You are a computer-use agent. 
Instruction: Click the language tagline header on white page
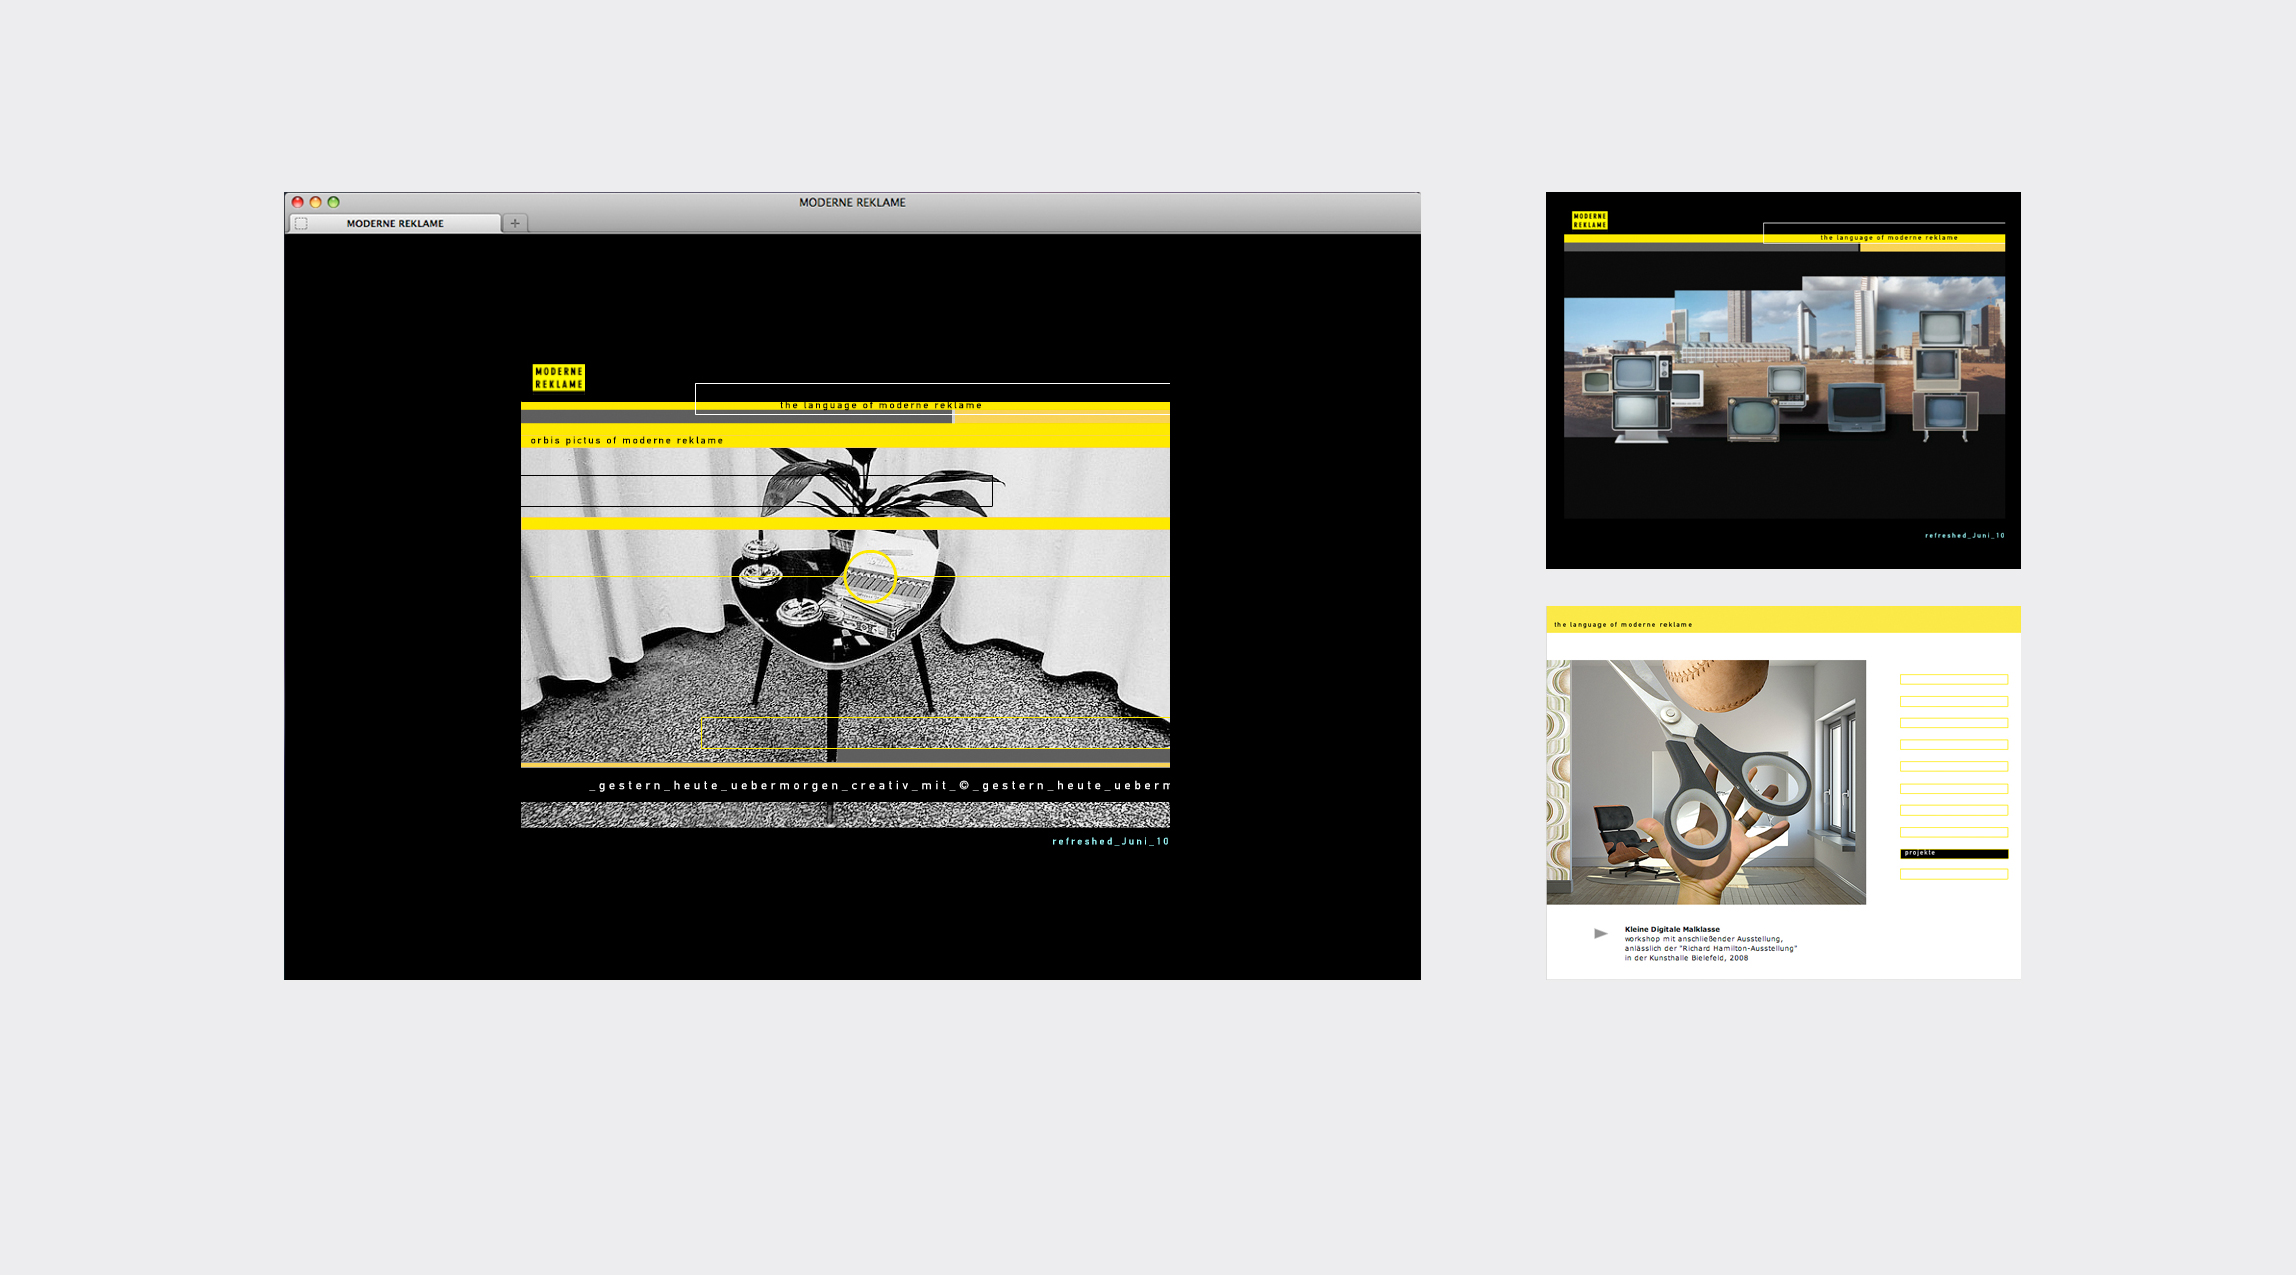(x=1623, y=624)
